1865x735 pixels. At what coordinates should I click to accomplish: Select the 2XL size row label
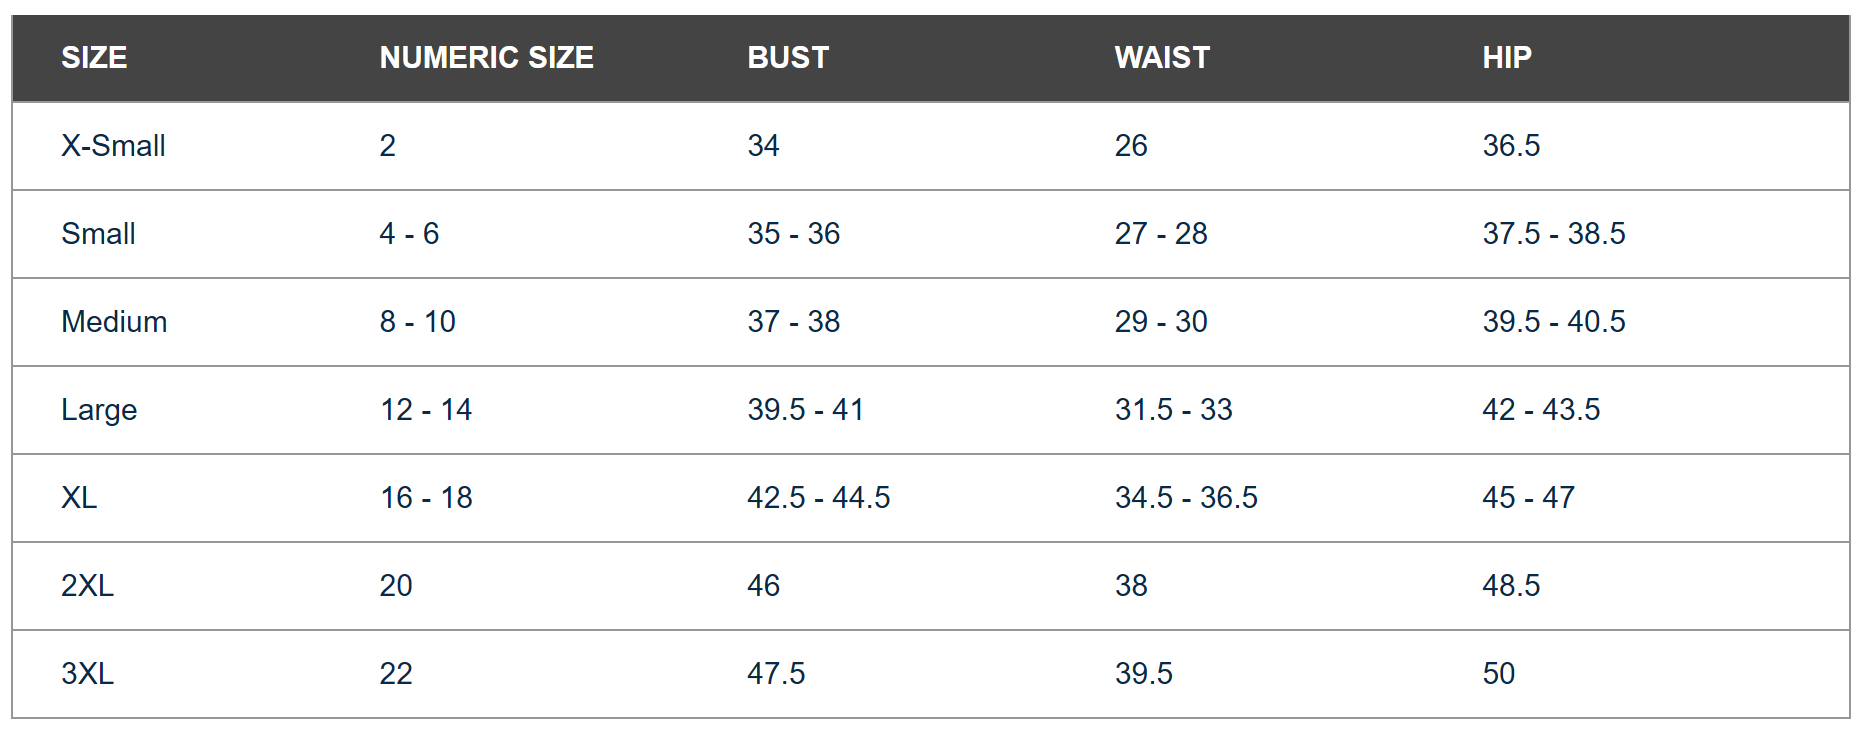click(87, 586)
